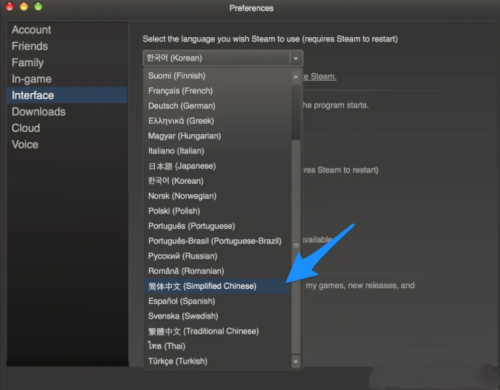Image resolution: width=500 pixels, height=390 pixels.
Task: Select Português-Brasil (Portuguese-Brazil) entry
Action: (x=217, y=241)
